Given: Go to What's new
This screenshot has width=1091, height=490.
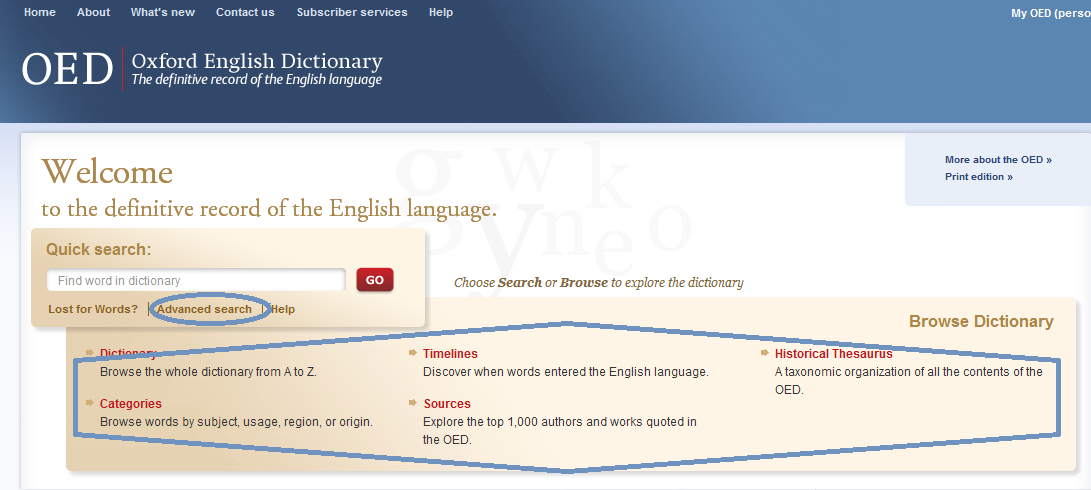Looking at the screenshot, I should 163,13.
